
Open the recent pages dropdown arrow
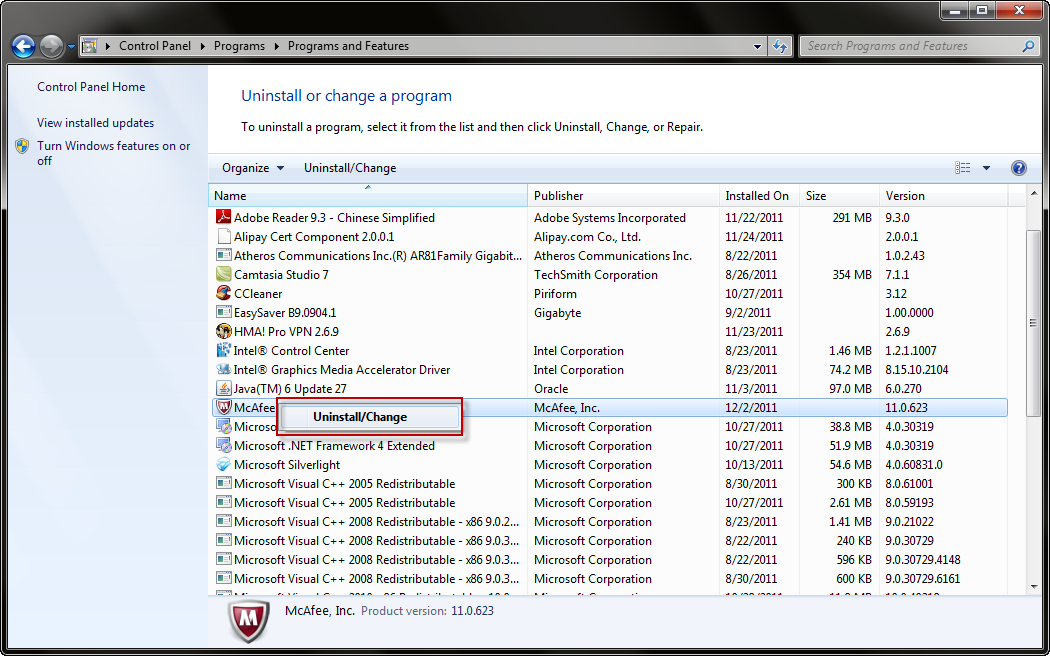[x=71, y=47]
